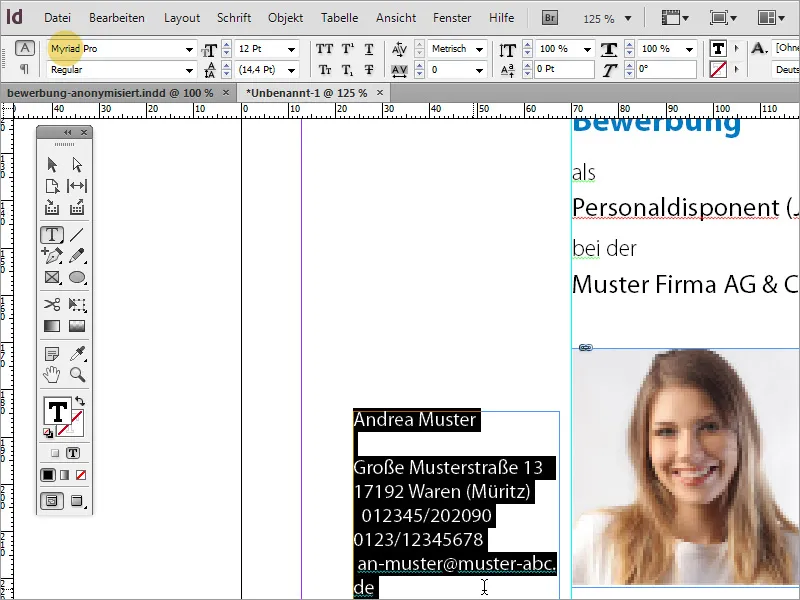The width and height of the screenshot is (800, 600).
Task: Swap fill and stroke arrow icon
Action: pos(80,402)
